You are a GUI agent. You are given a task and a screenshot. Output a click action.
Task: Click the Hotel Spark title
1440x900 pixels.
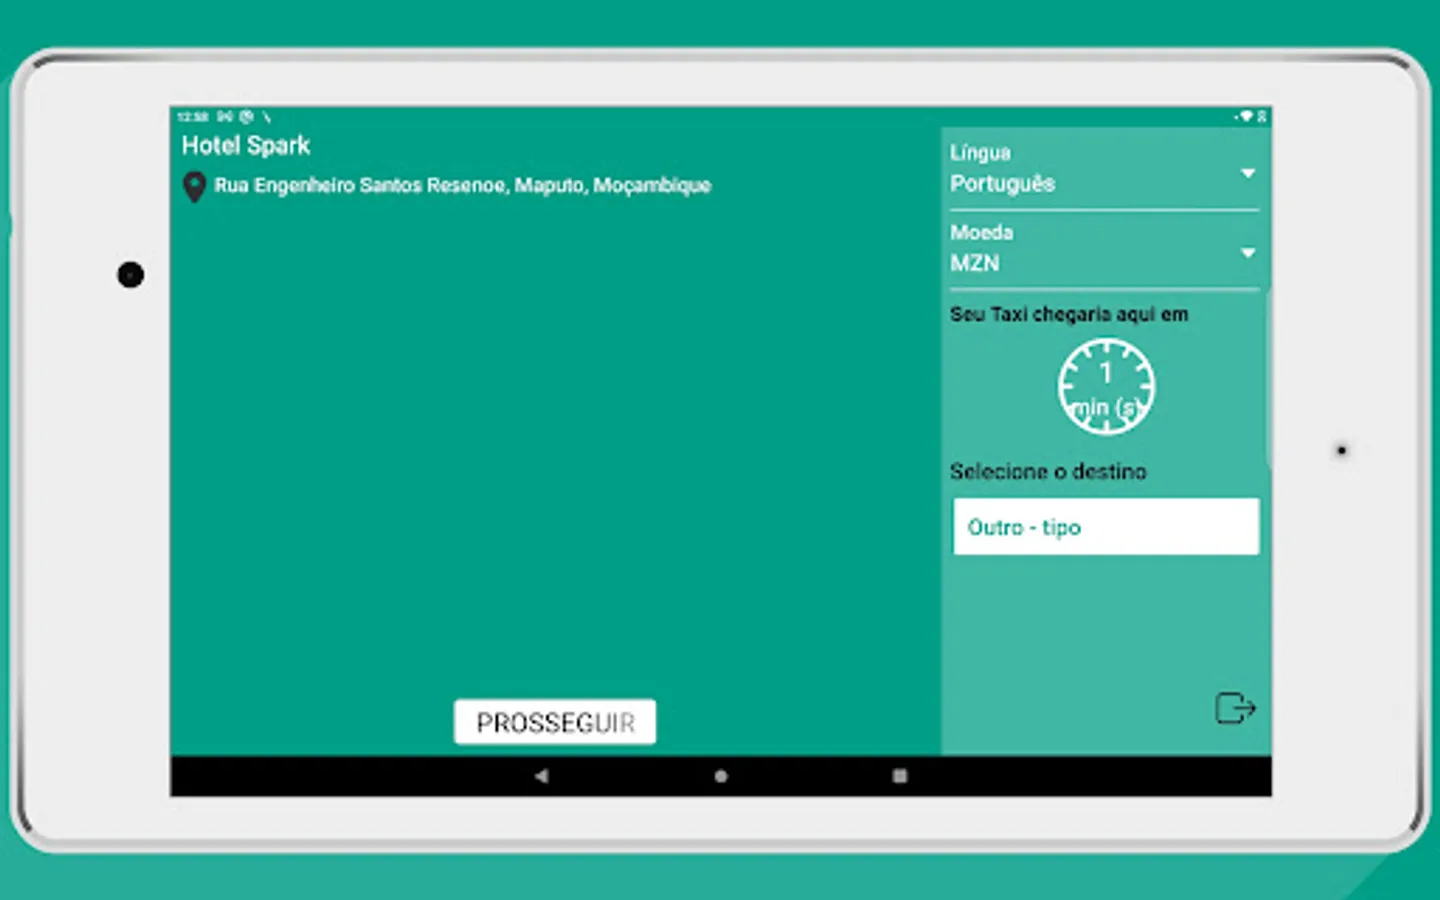246,146
